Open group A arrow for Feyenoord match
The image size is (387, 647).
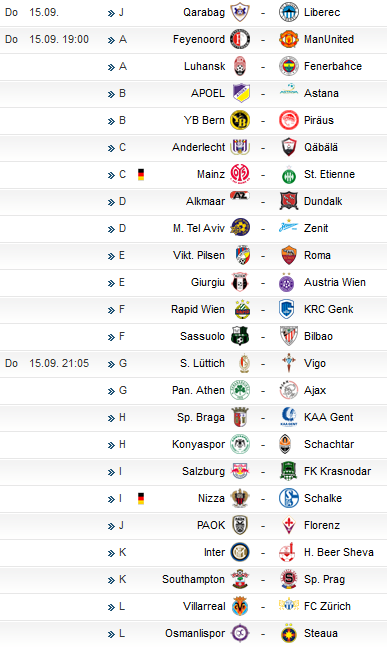111,40
